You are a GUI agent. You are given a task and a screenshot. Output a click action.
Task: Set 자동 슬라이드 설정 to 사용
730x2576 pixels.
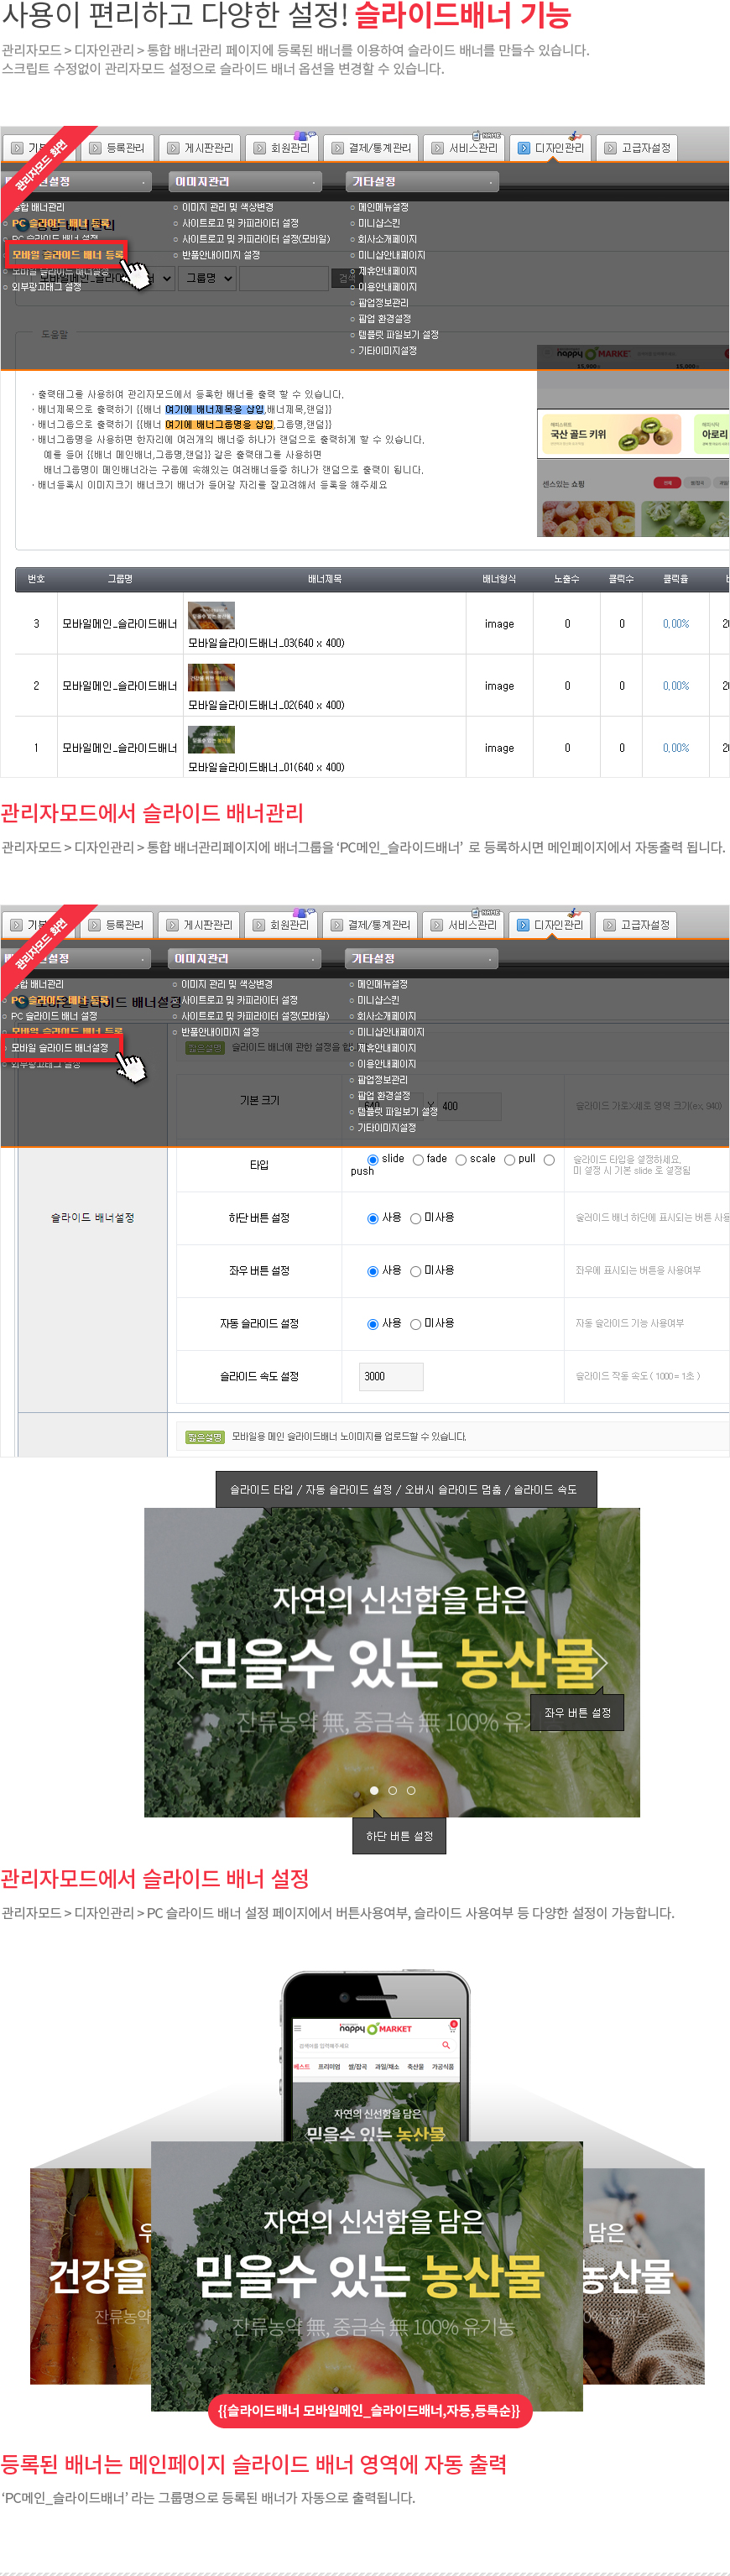tap(373, 1324)
